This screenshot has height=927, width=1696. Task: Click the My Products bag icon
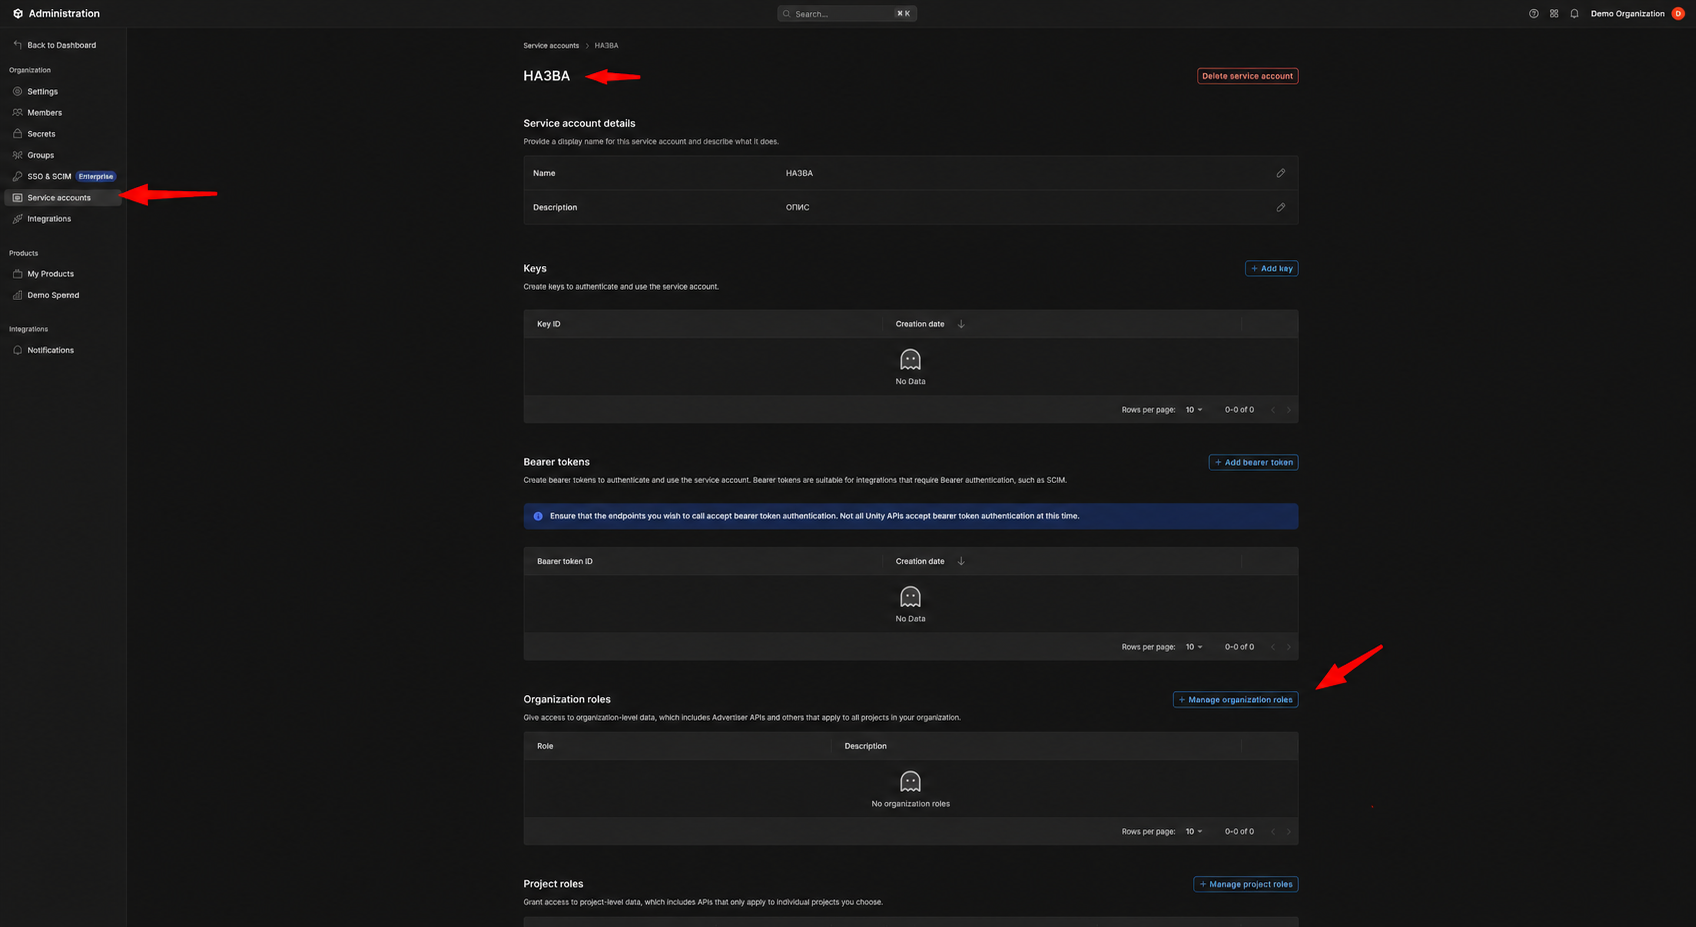(17, 273)
